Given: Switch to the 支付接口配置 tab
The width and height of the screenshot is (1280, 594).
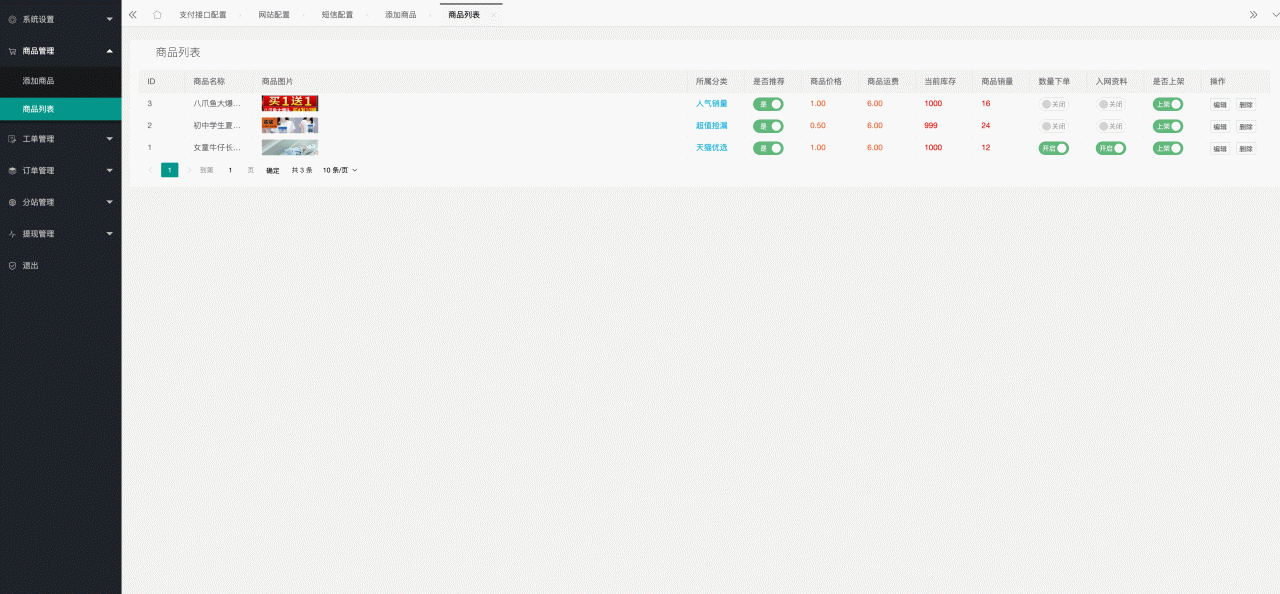Looking at the screenshot, I should 203,15.
